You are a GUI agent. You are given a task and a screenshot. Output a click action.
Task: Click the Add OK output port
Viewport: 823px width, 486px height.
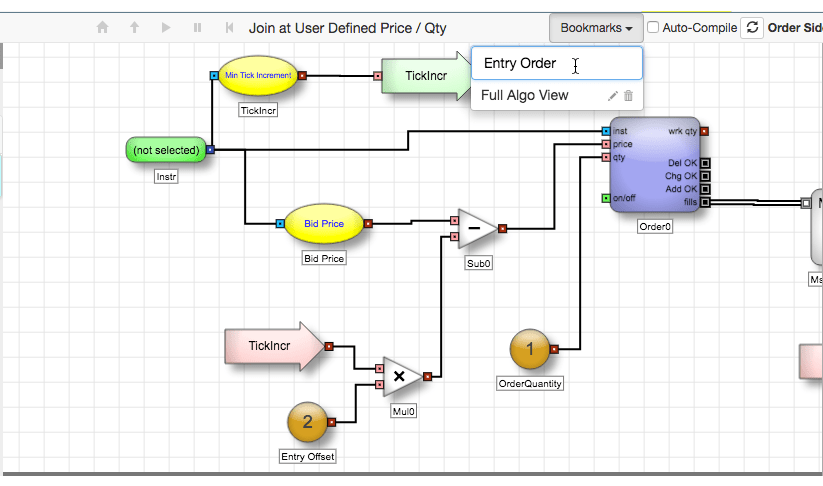[x=705, y=189]
